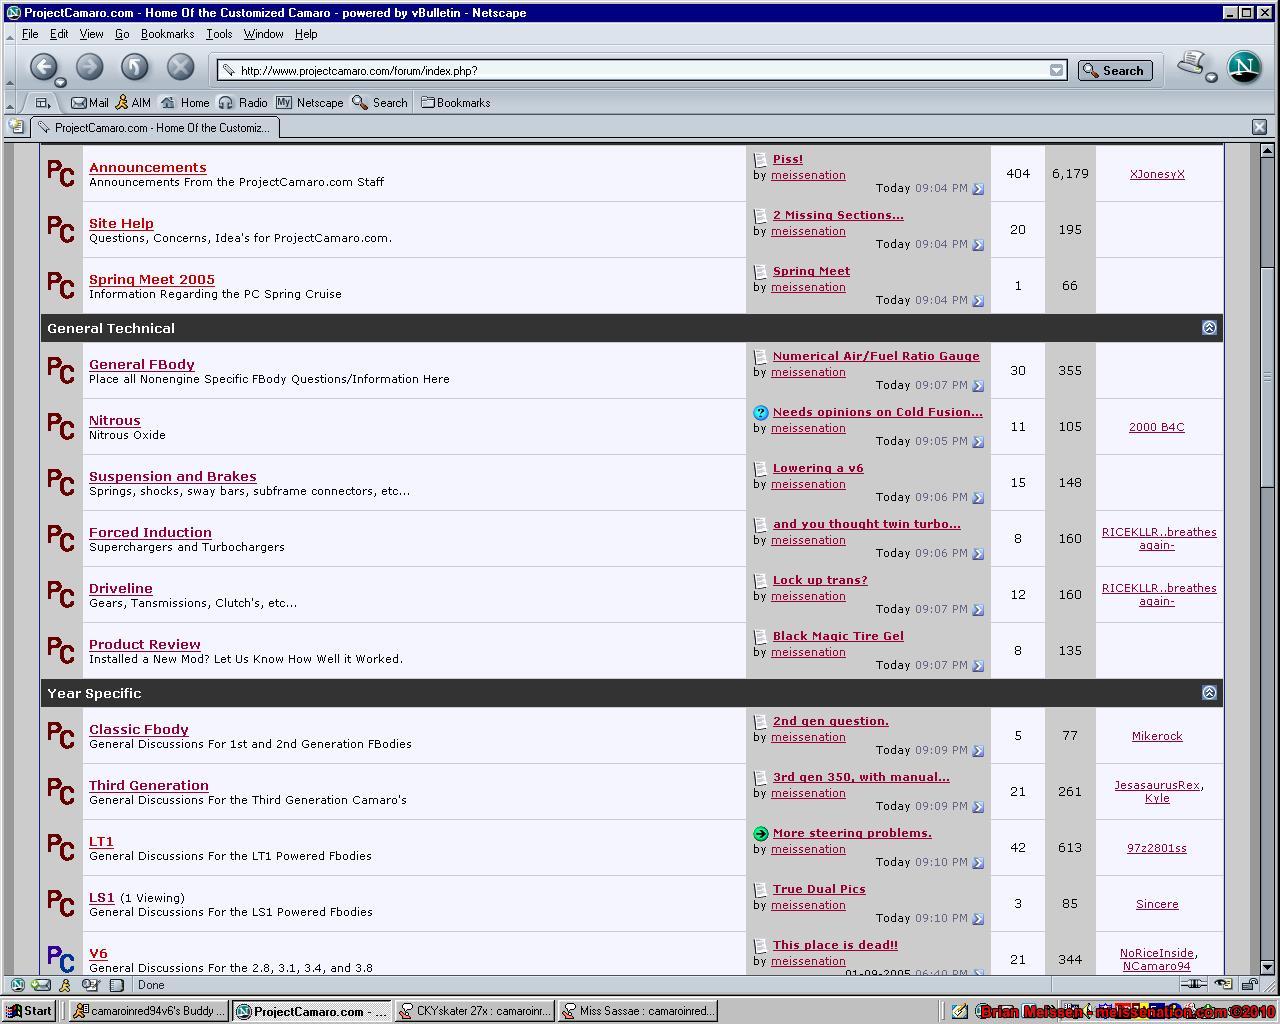Select the ProjectCamaro.com browser tab
The width and height of the screenshot is (1280, 1024).
(155, 128)
